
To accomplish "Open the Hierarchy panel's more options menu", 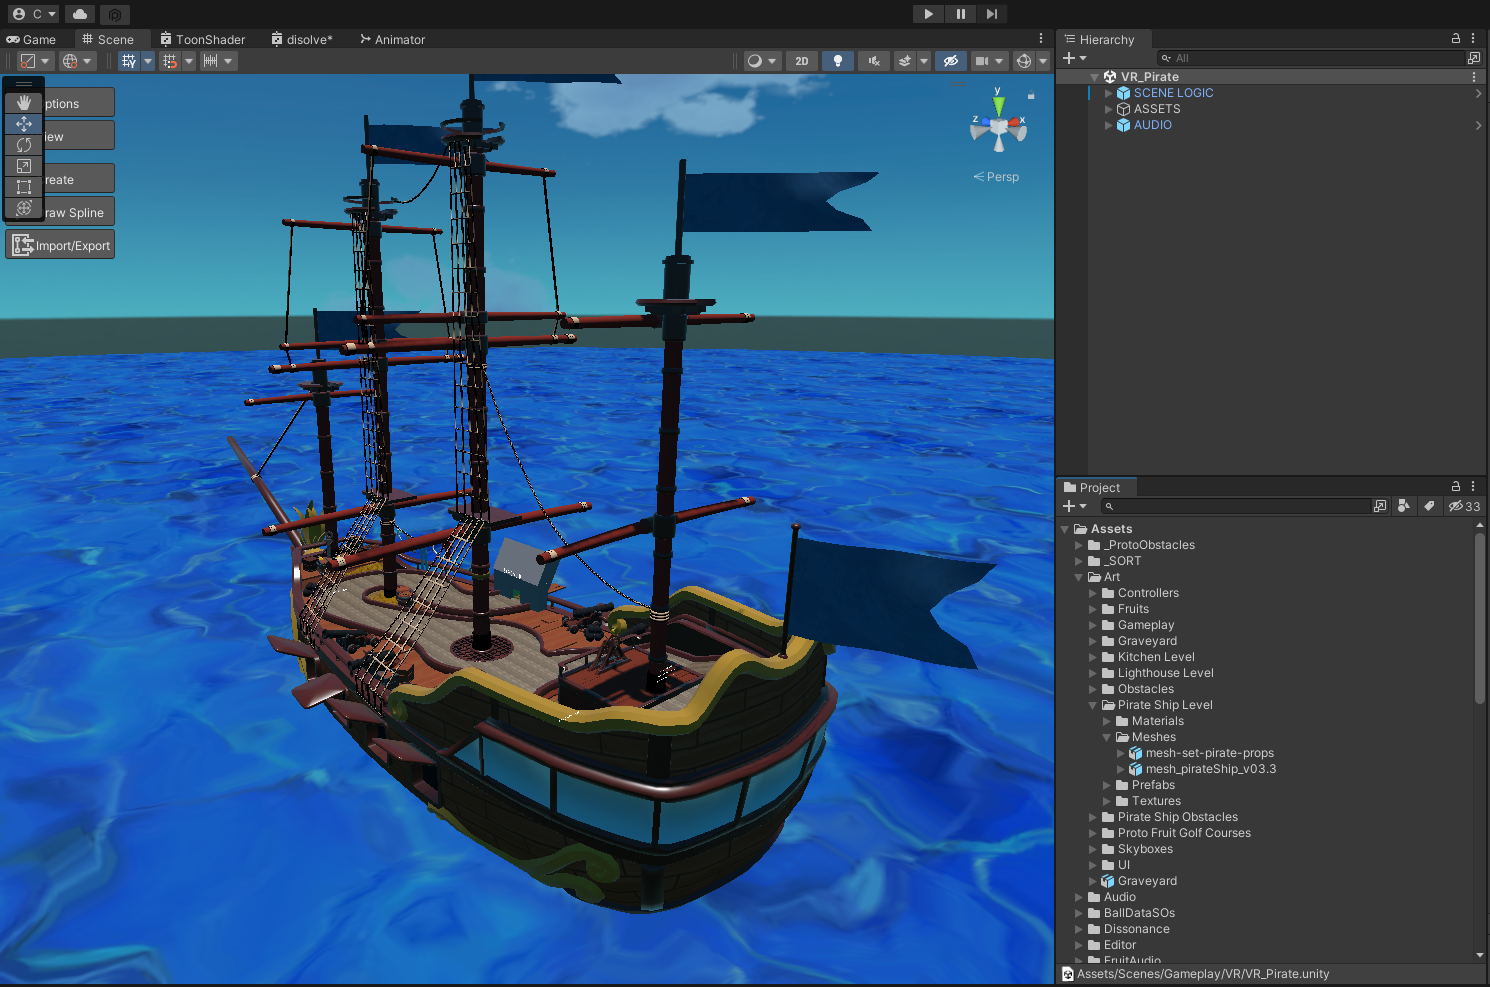I will tap(1473, 38).
